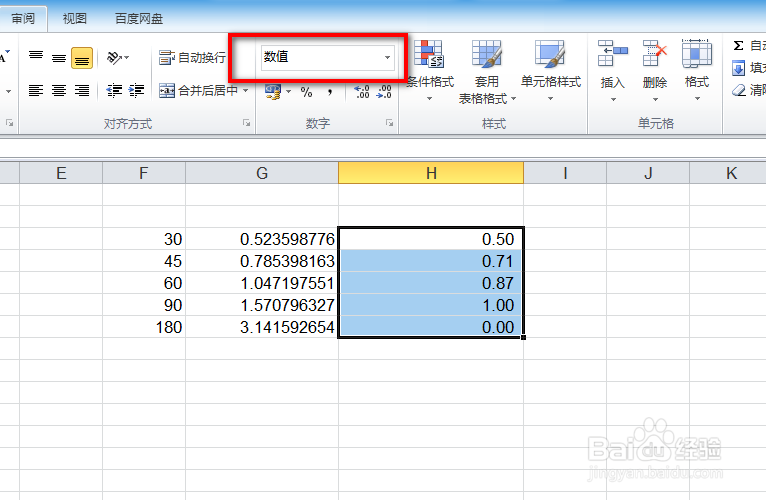Select column I header
Viewport: 766px width, 500px height.
(565, 173)
